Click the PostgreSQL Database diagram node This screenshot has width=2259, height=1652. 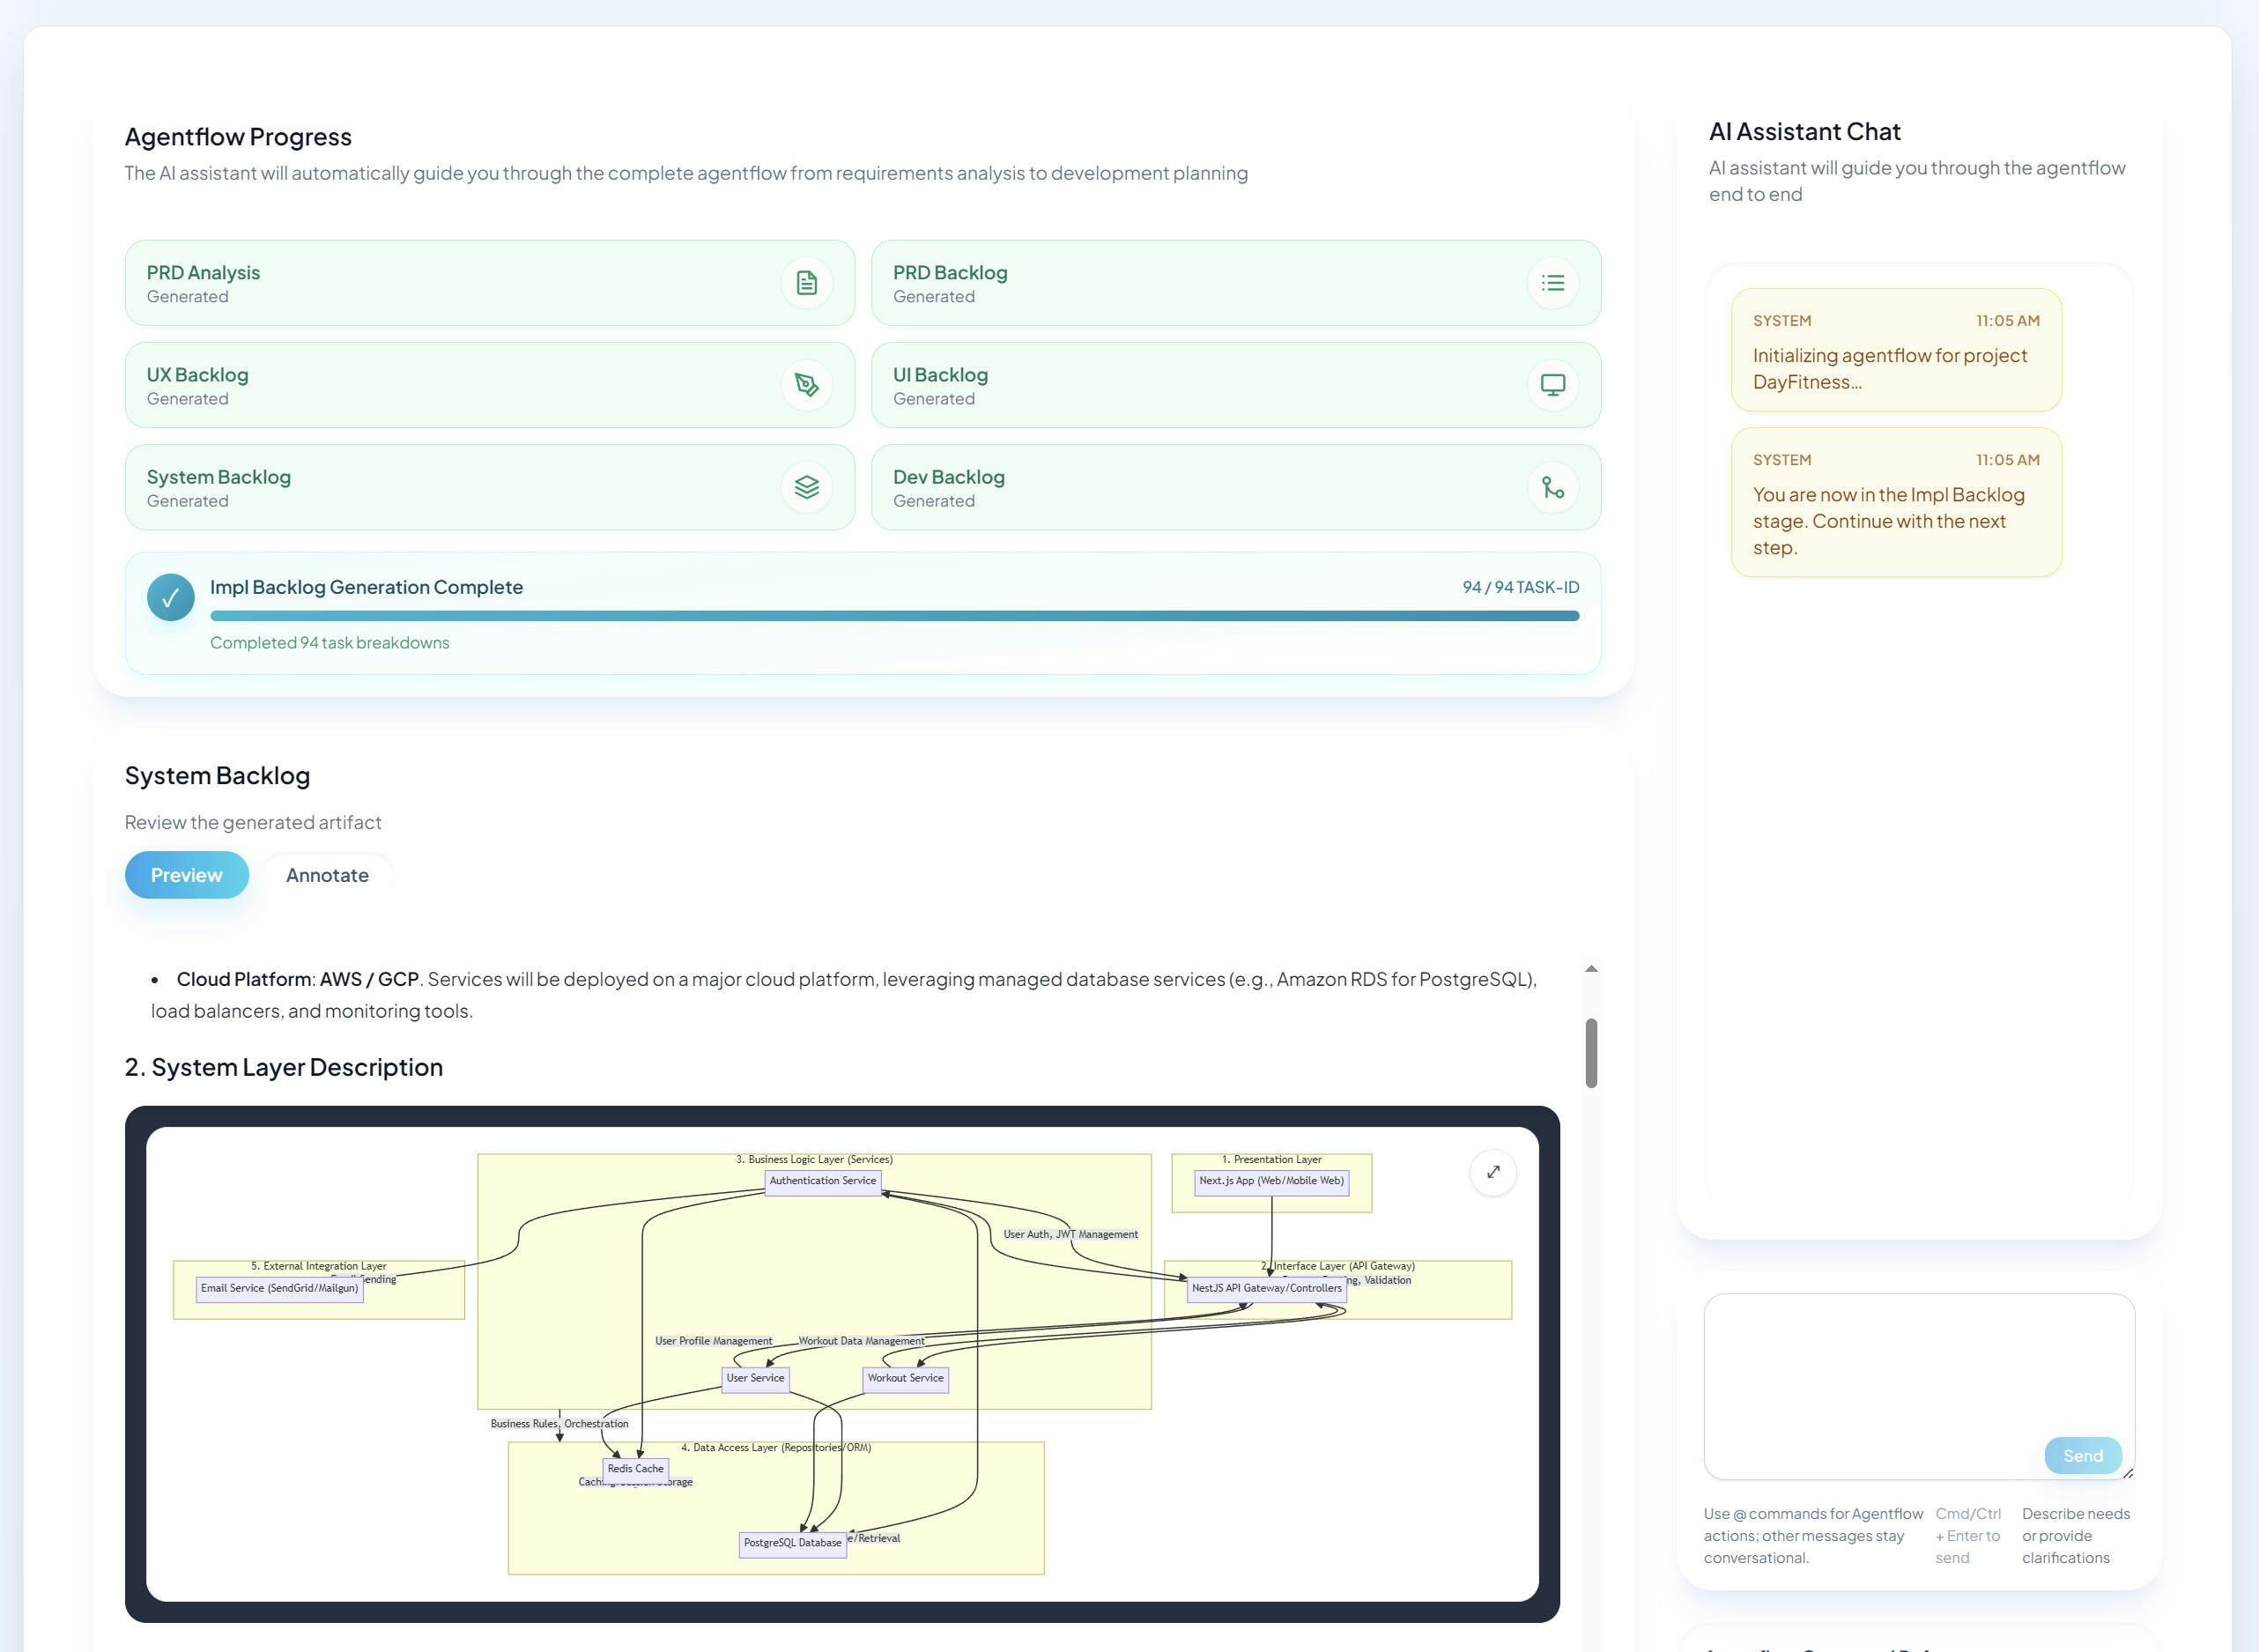tap(792, 1543)
